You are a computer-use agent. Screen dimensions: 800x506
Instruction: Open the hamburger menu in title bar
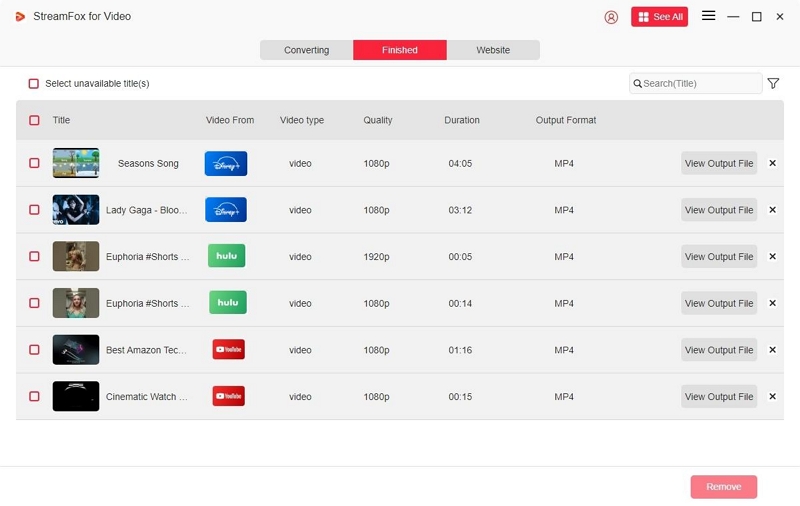pyautogui.click(x=708, y=16)
